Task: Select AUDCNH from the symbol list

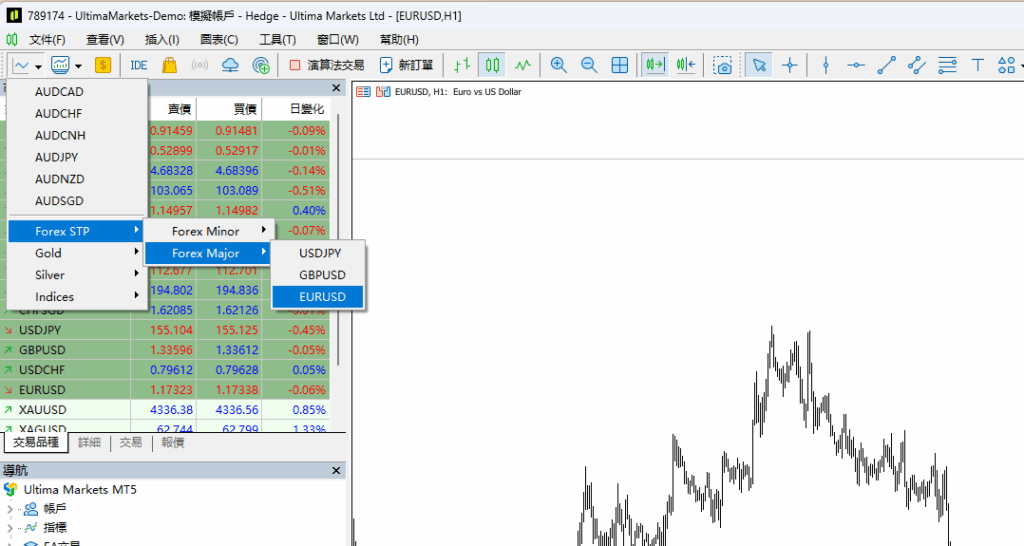Action: coord(77,135)
